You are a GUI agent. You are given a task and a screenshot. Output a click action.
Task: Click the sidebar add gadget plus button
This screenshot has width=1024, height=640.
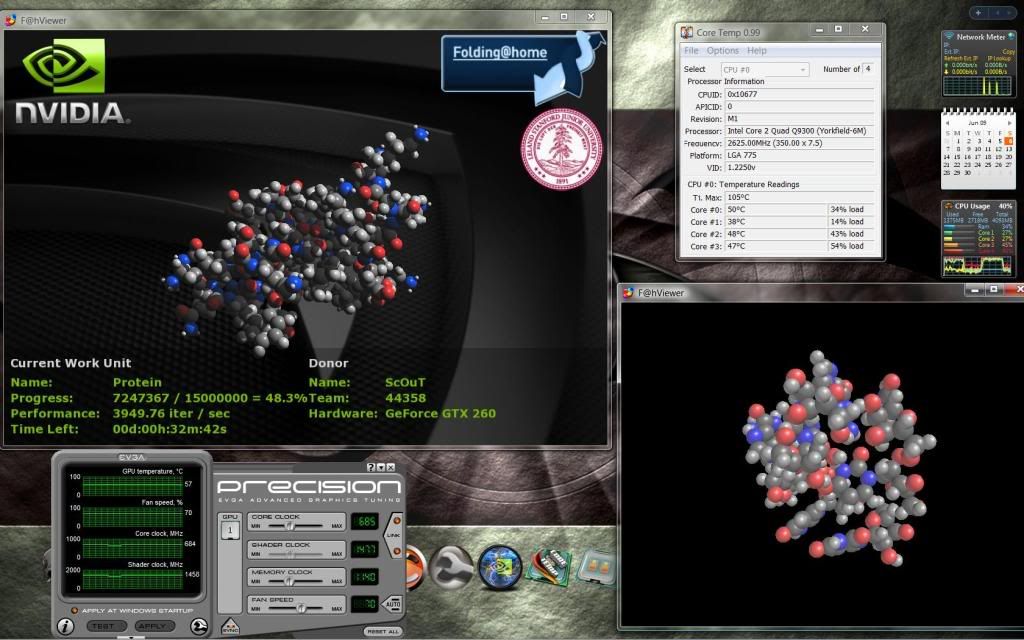(x=978, y=12)
